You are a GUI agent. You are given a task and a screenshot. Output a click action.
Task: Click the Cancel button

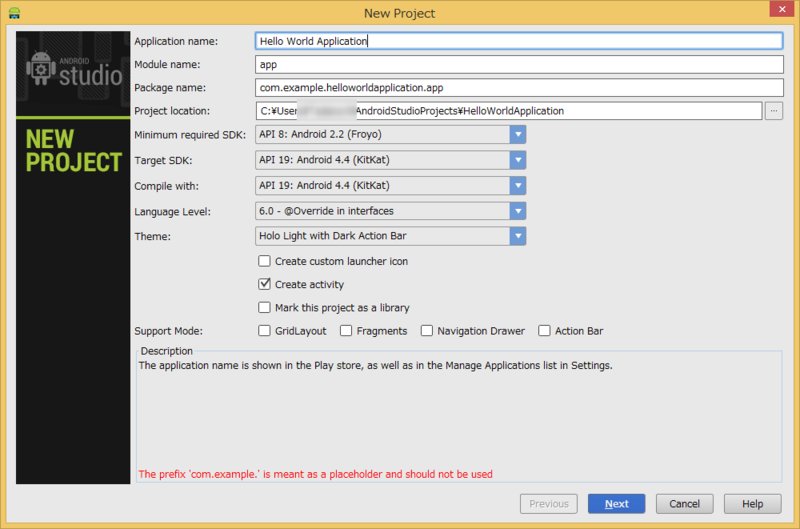pos(684,504)
